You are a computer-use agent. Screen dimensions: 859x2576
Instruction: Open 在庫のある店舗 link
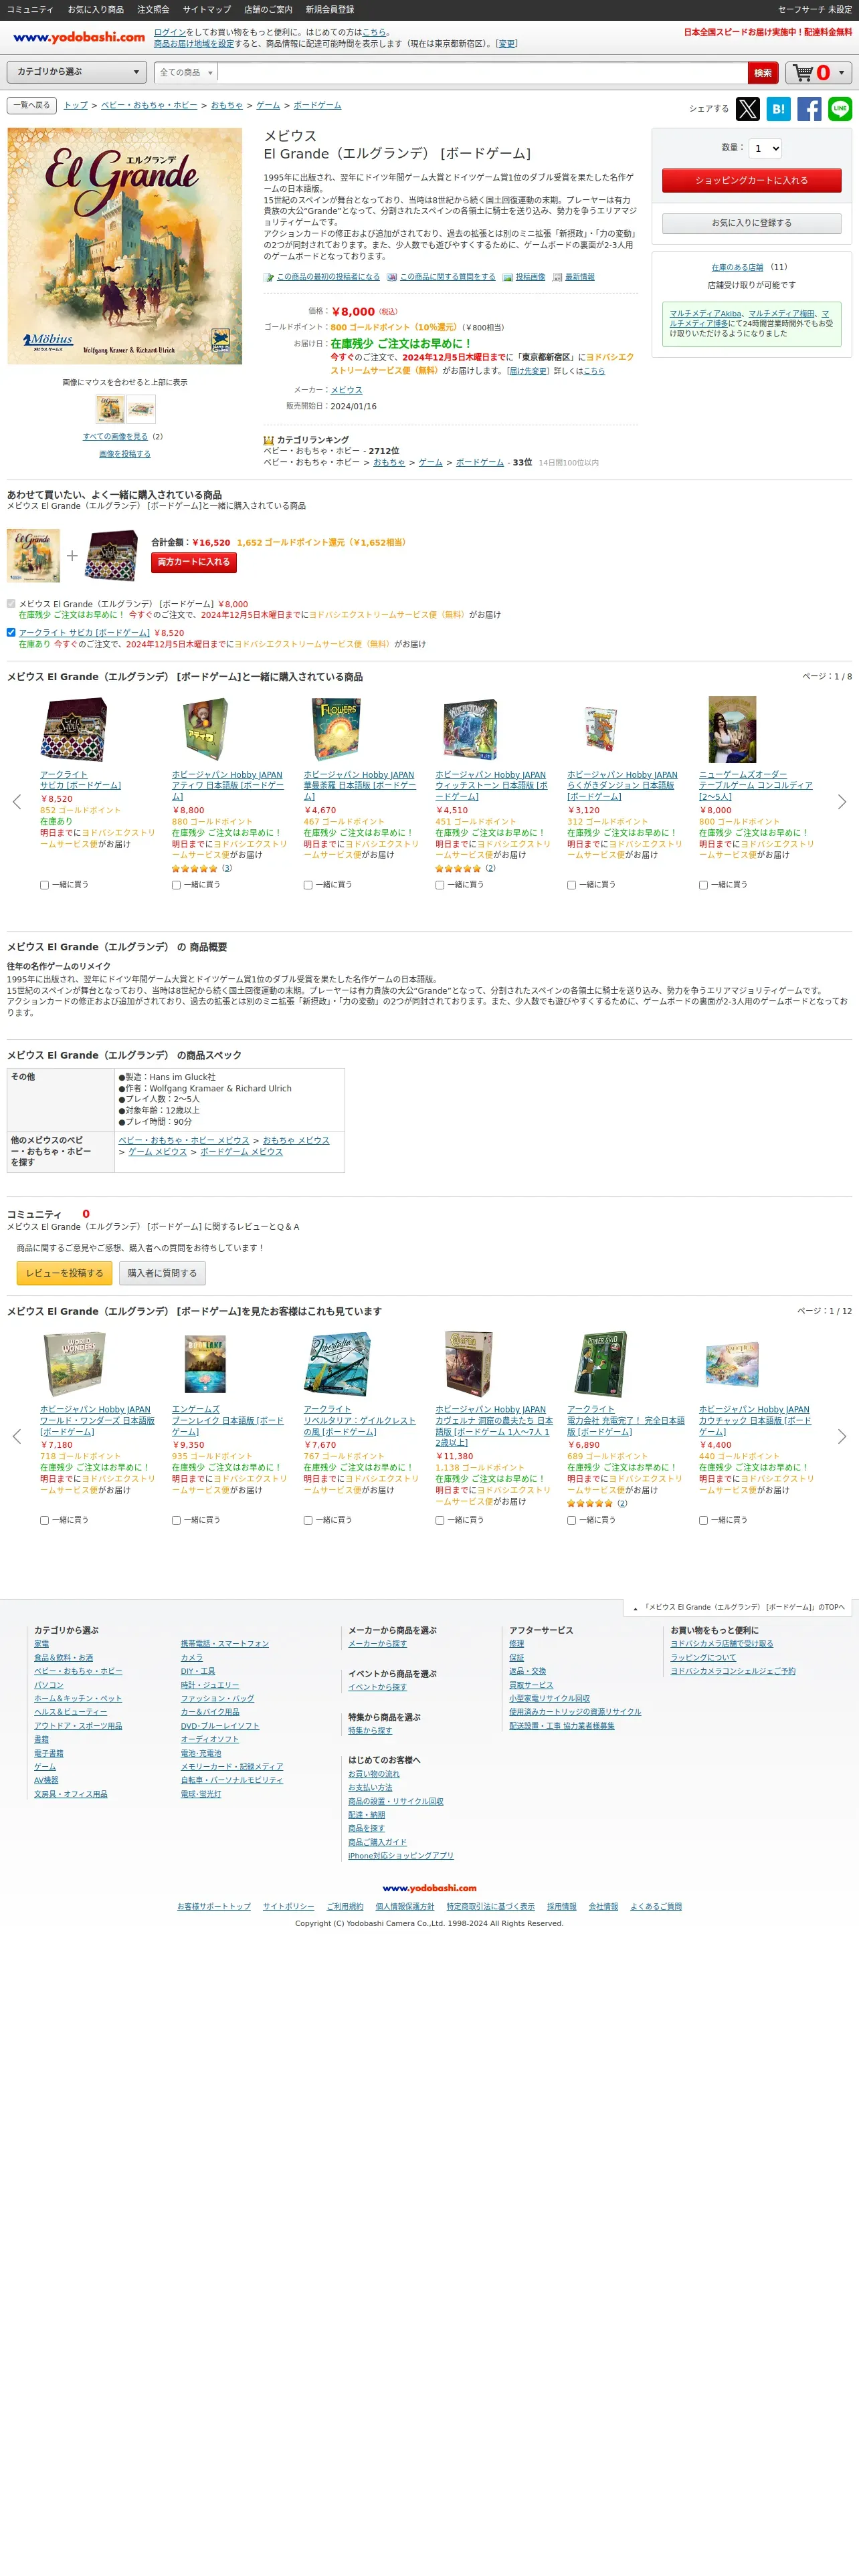click(737, 267)
